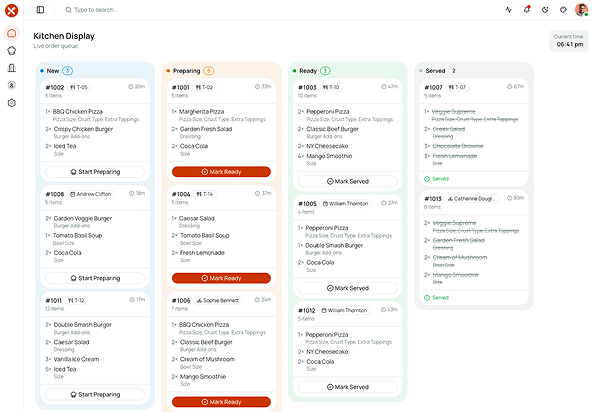This screenshot has height=412, width=592.
Task: Start Preparing order #1008
Action: click(95, 278)
